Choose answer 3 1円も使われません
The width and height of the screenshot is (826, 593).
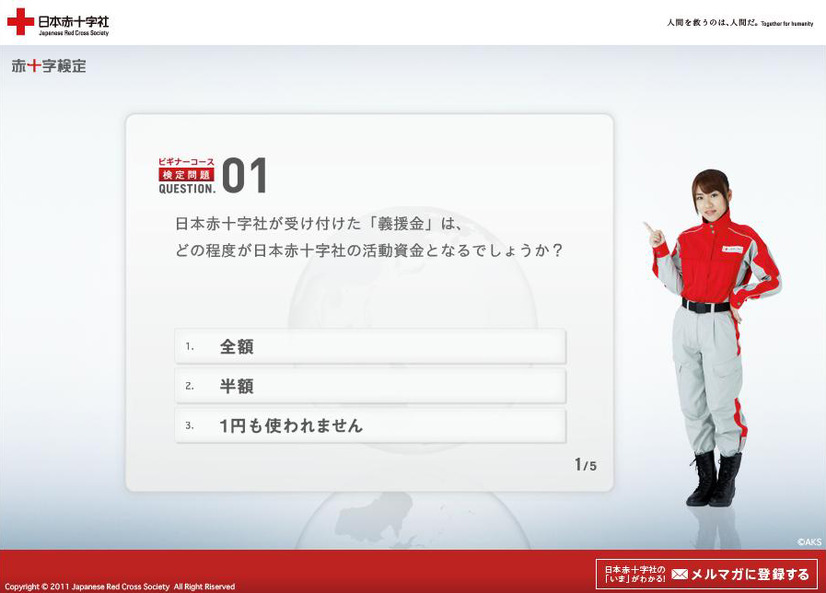370,426
